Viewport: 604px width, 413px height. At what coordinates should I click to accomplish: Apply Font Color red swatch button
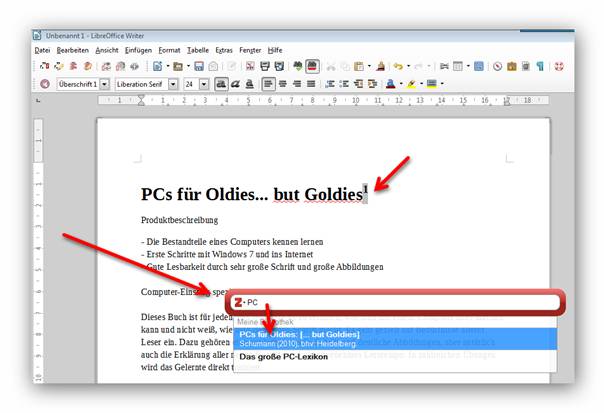pyautogui.click(x=391, y=84)
